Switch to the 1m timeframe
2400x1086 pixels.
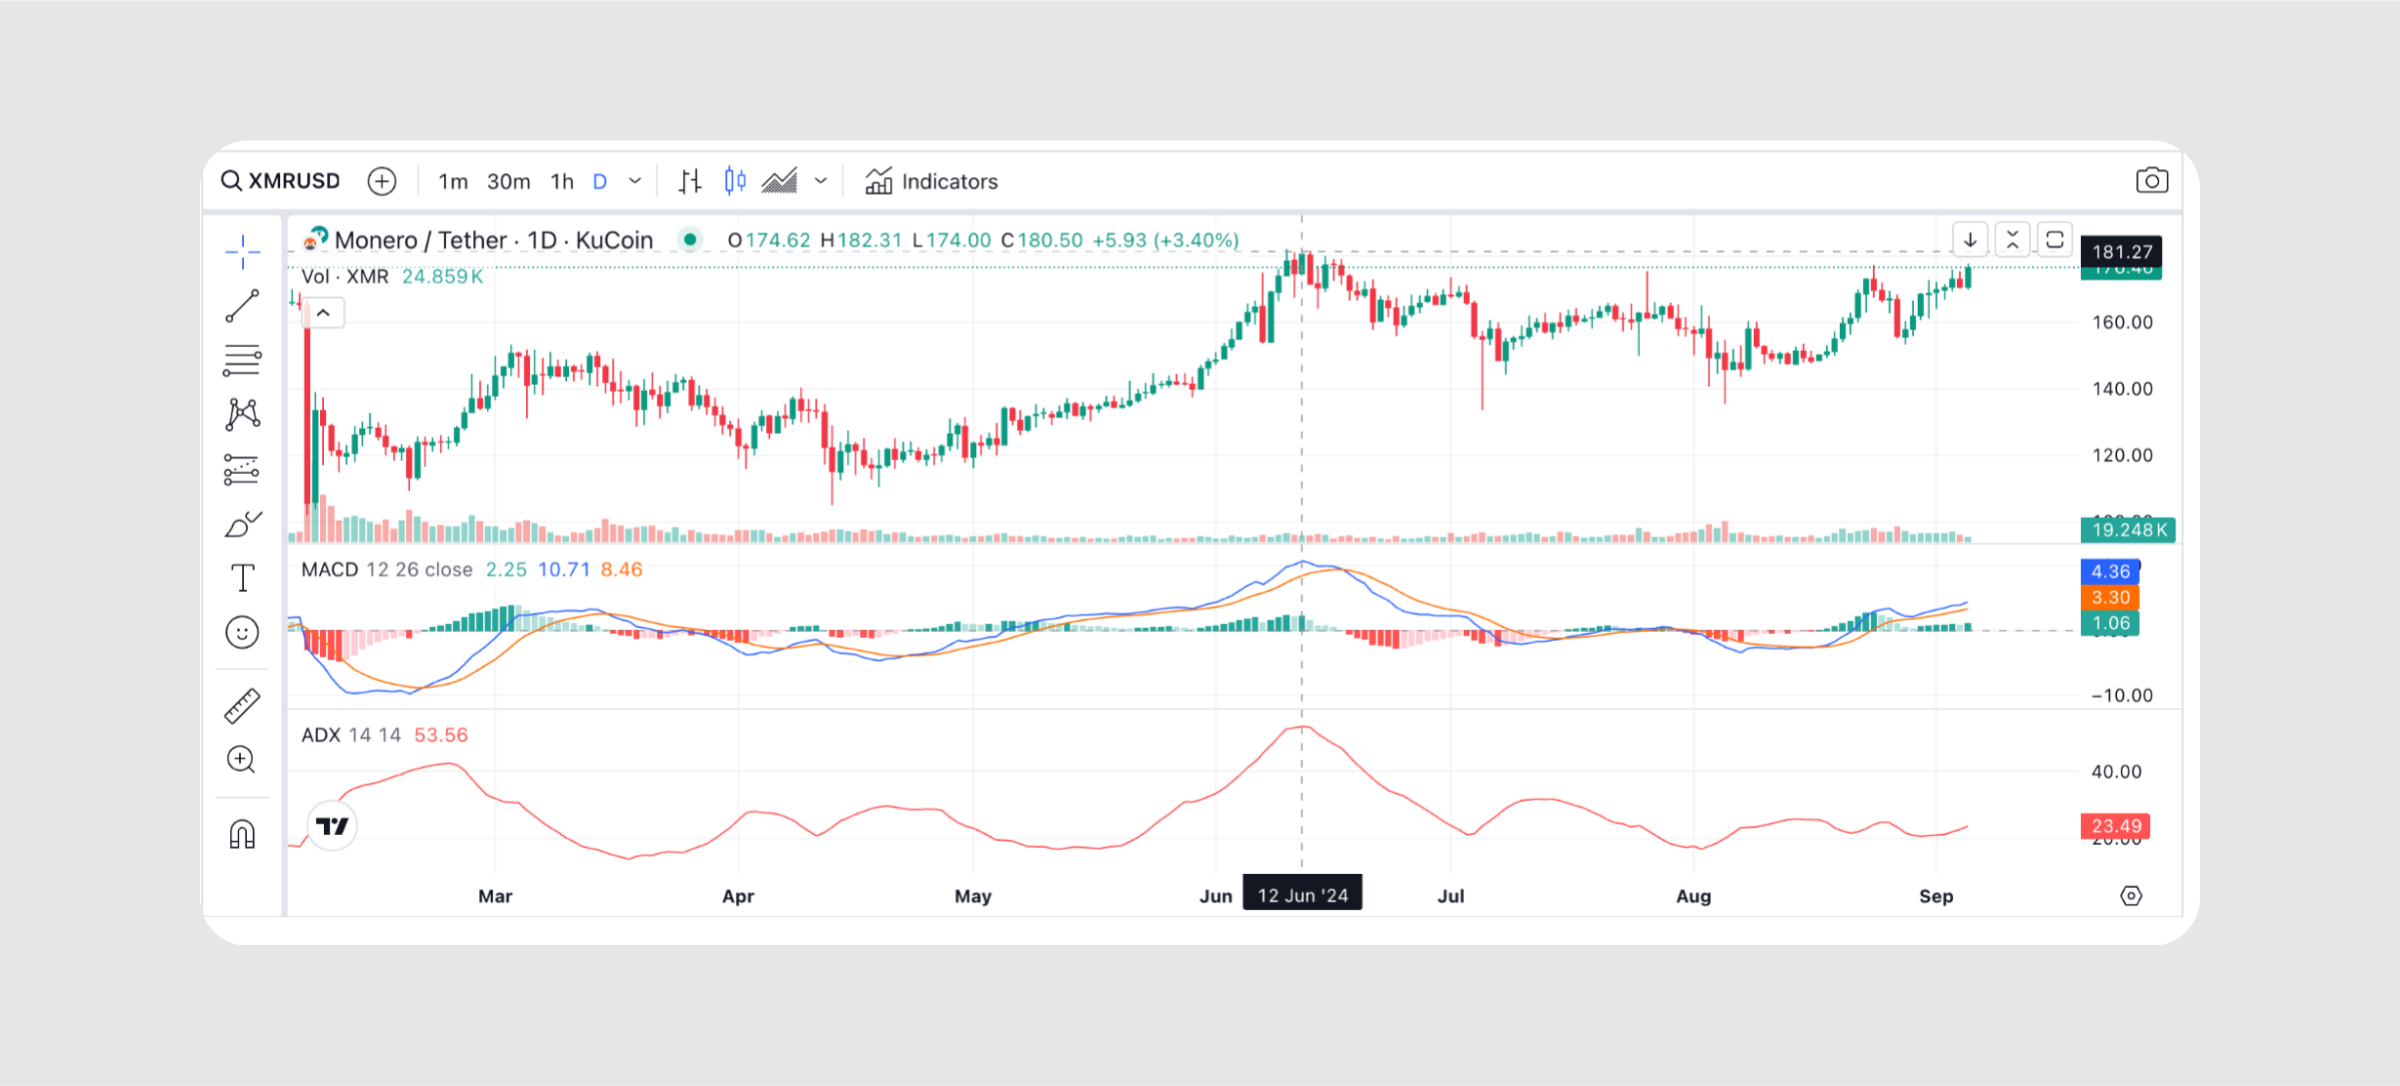coord(453,181)
